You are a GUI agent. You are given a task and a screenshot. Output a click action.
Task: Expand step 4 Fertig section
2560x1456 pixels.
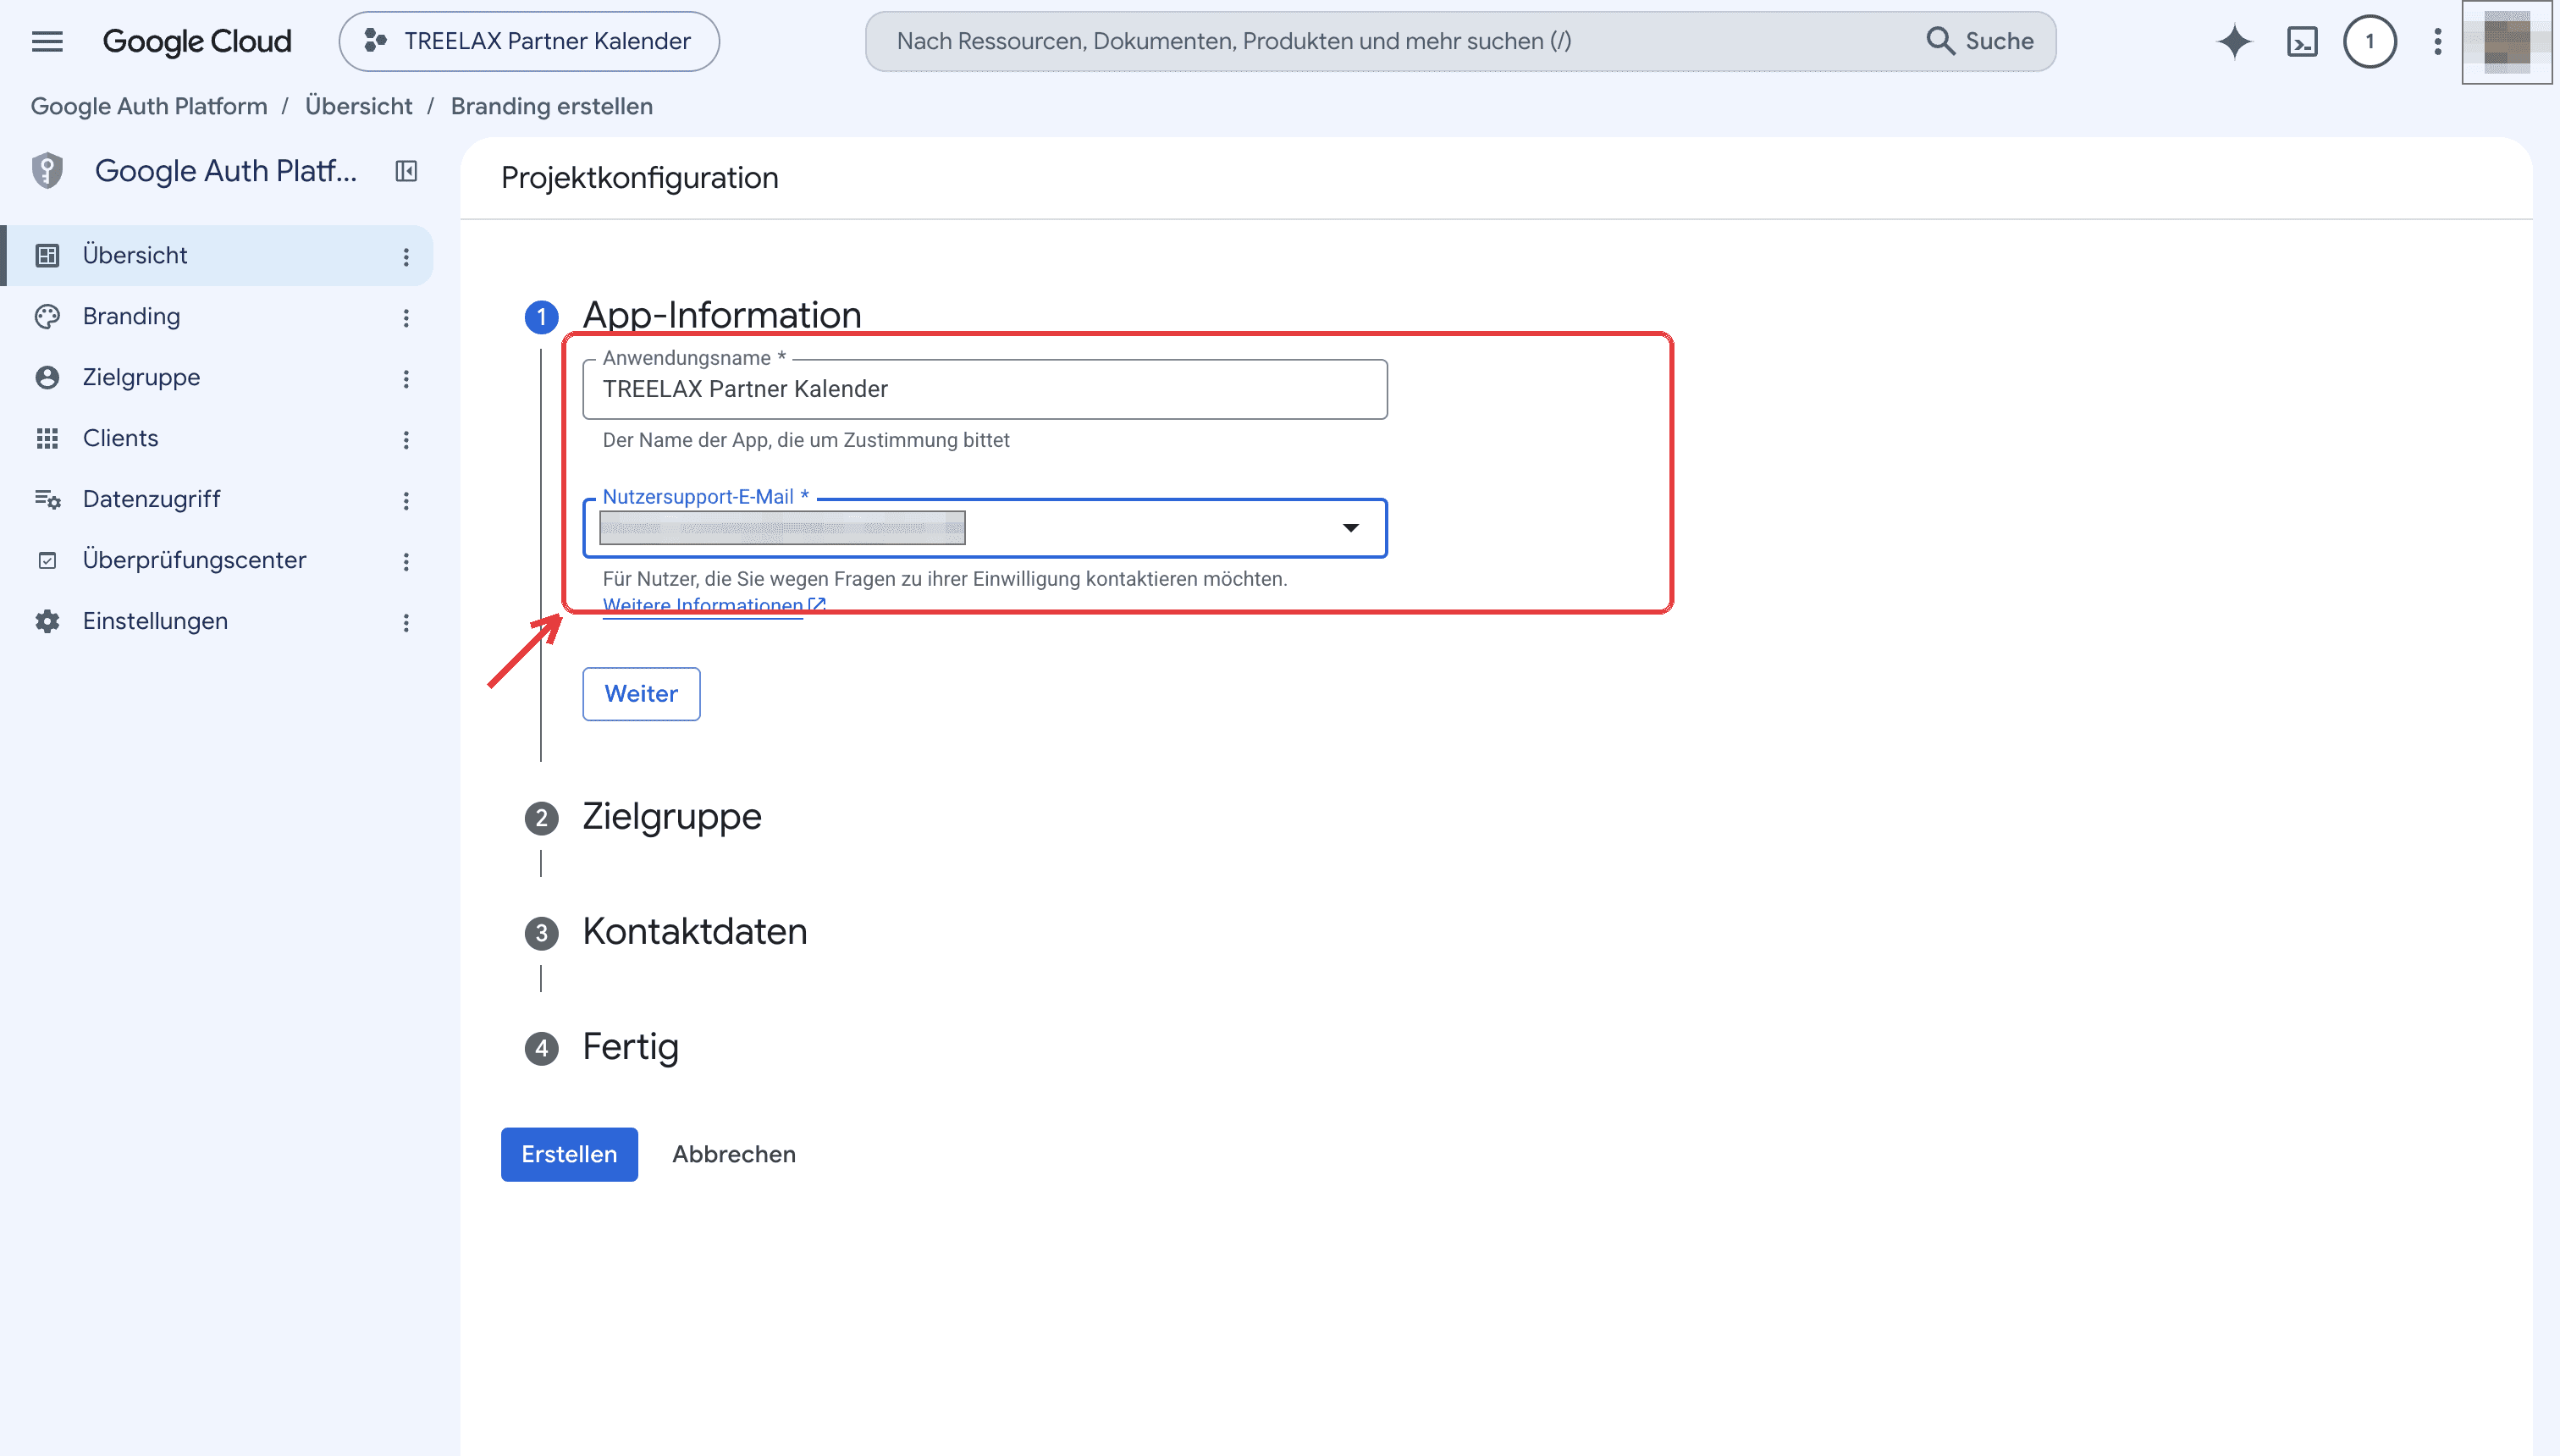tap(631, 1047)
